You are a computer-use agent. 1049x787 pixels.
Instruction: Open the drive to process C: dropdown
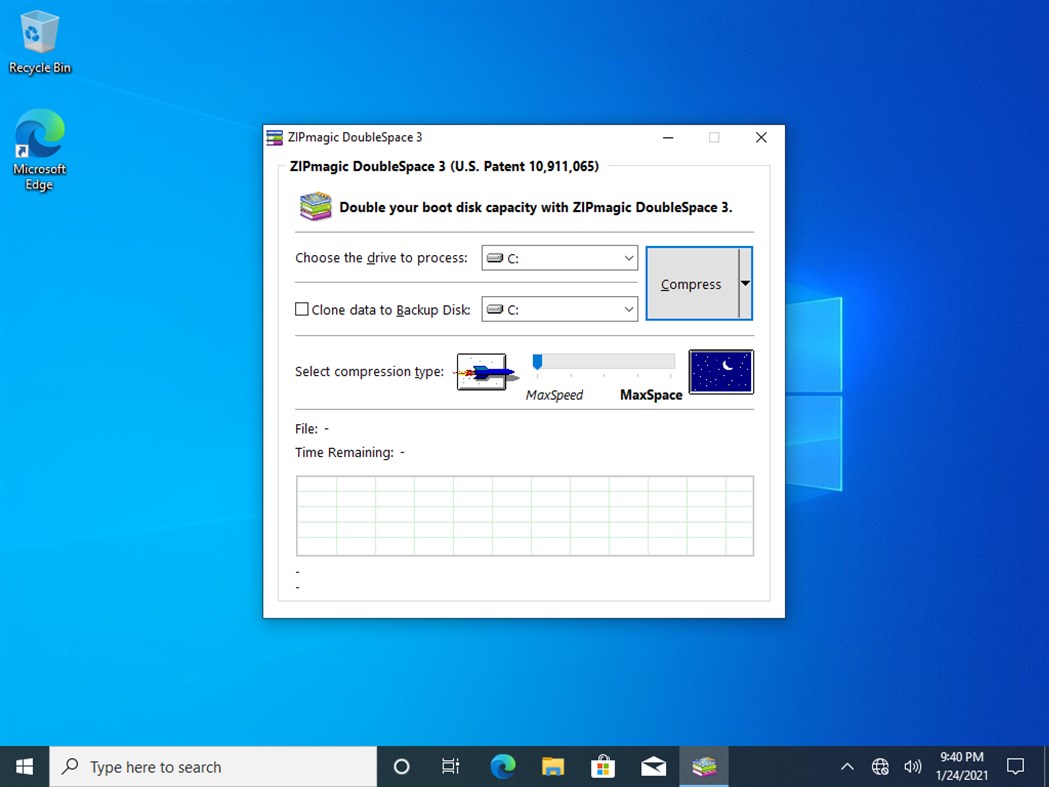pyautogui.click(x=628, y=258)
